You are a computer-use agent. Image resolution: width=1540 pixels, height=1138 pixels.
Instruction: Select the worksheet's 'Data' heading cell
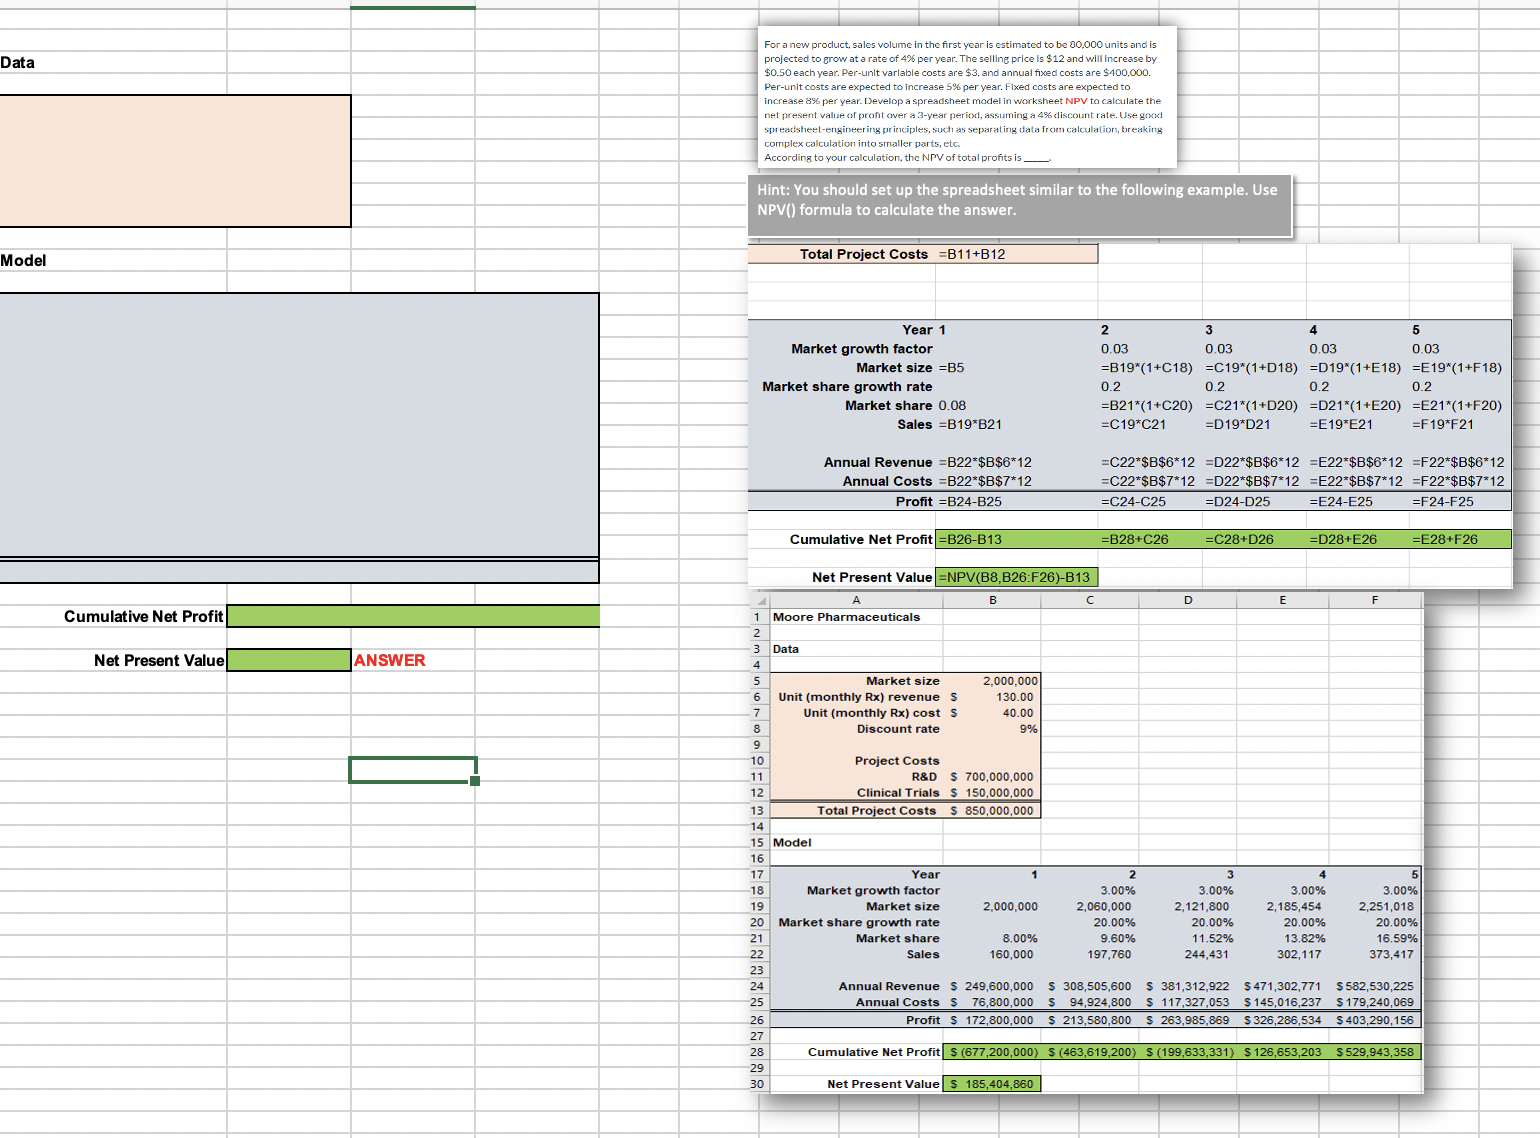tap(18, 63)
